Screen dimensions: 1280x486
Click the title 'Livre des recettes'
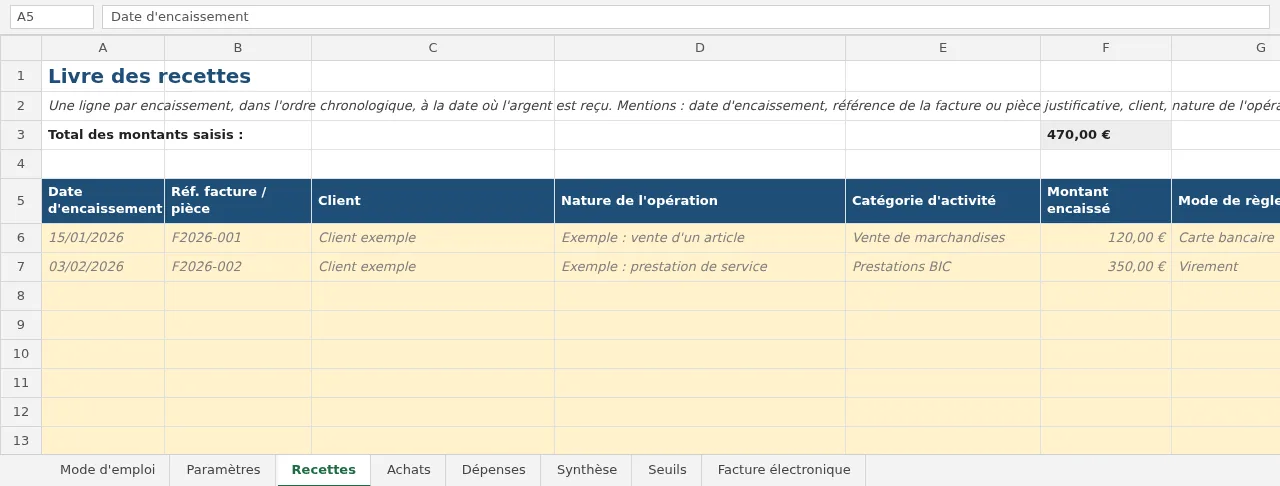(149, 76)
